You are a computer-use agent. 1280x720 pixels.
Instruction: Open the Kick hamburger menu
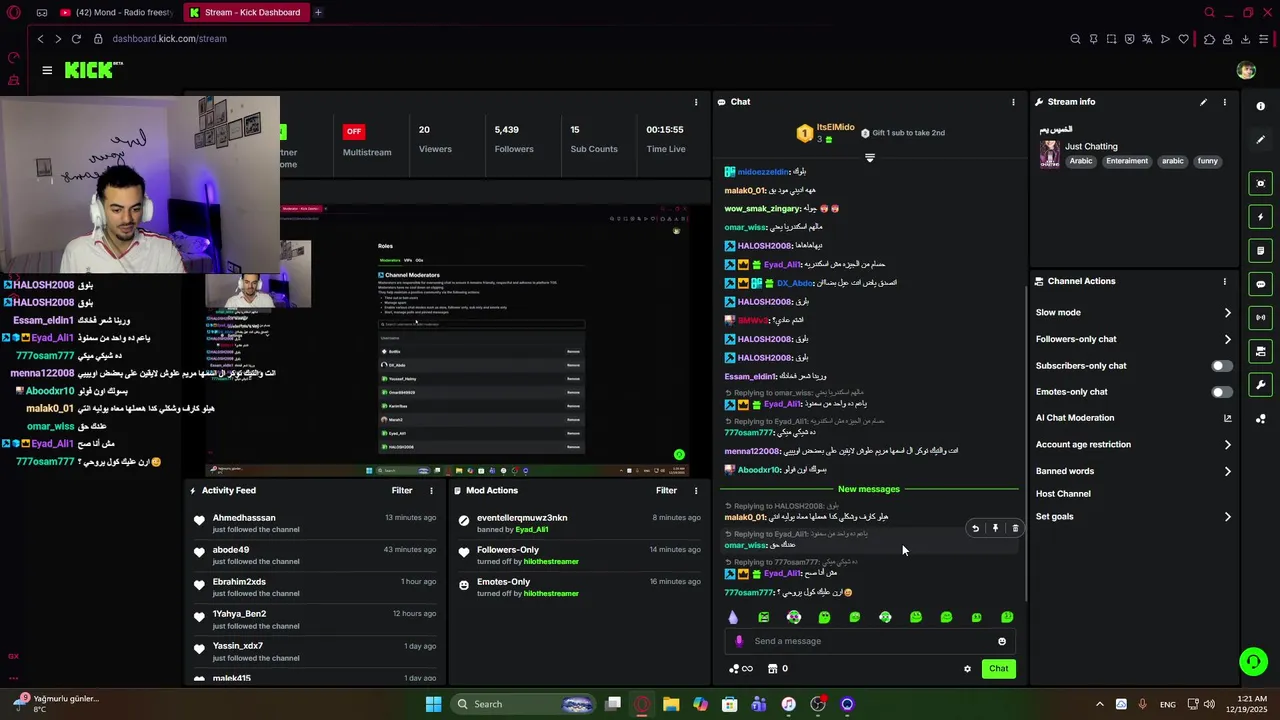tap(47, 70)
